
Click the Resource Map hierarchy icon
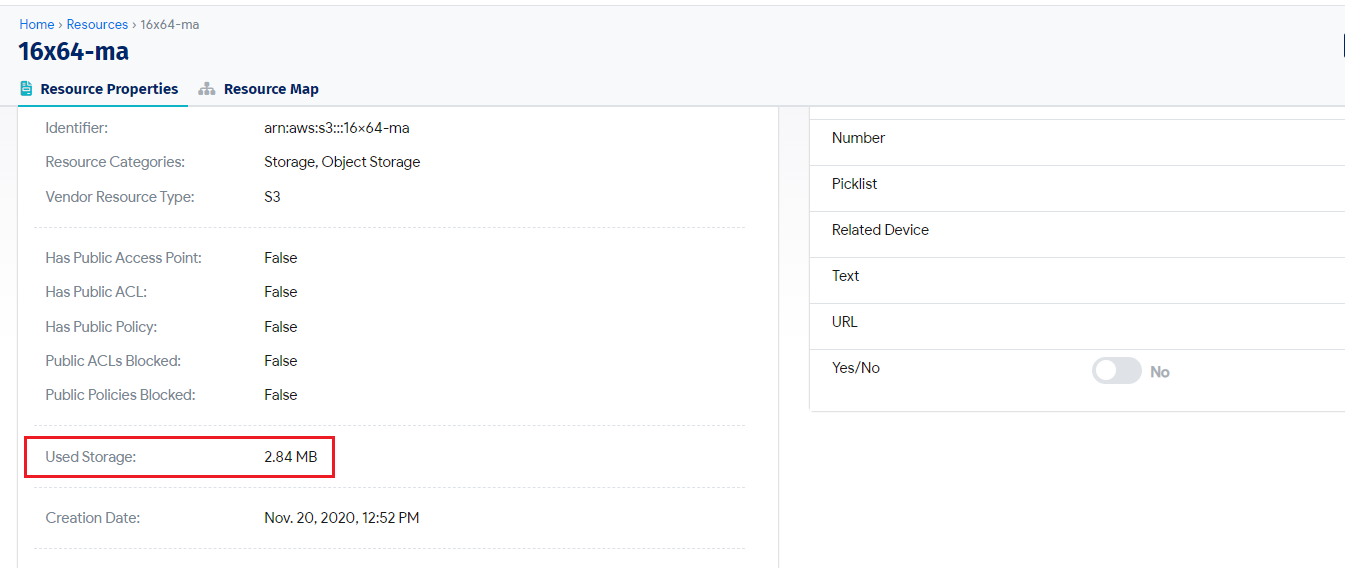207,89
